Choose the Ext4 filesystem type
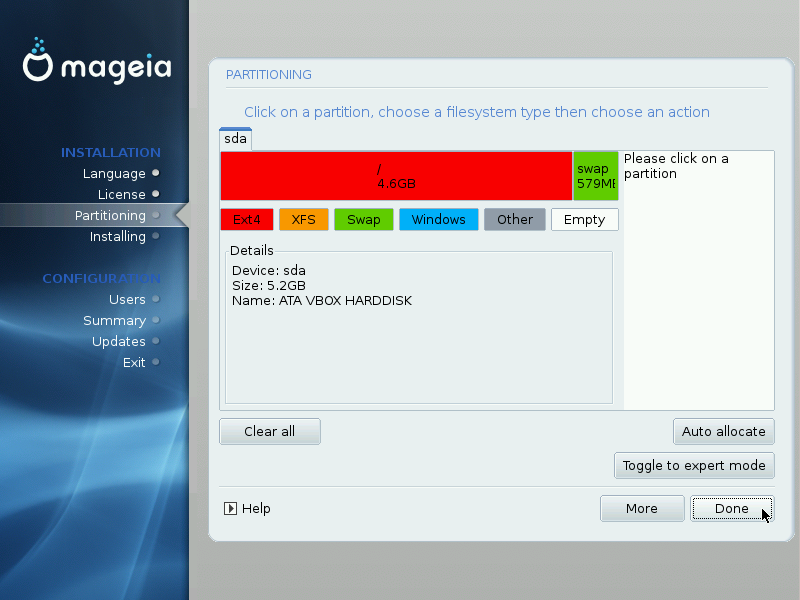This screenshot has height=600, width=800. point(247,219)
